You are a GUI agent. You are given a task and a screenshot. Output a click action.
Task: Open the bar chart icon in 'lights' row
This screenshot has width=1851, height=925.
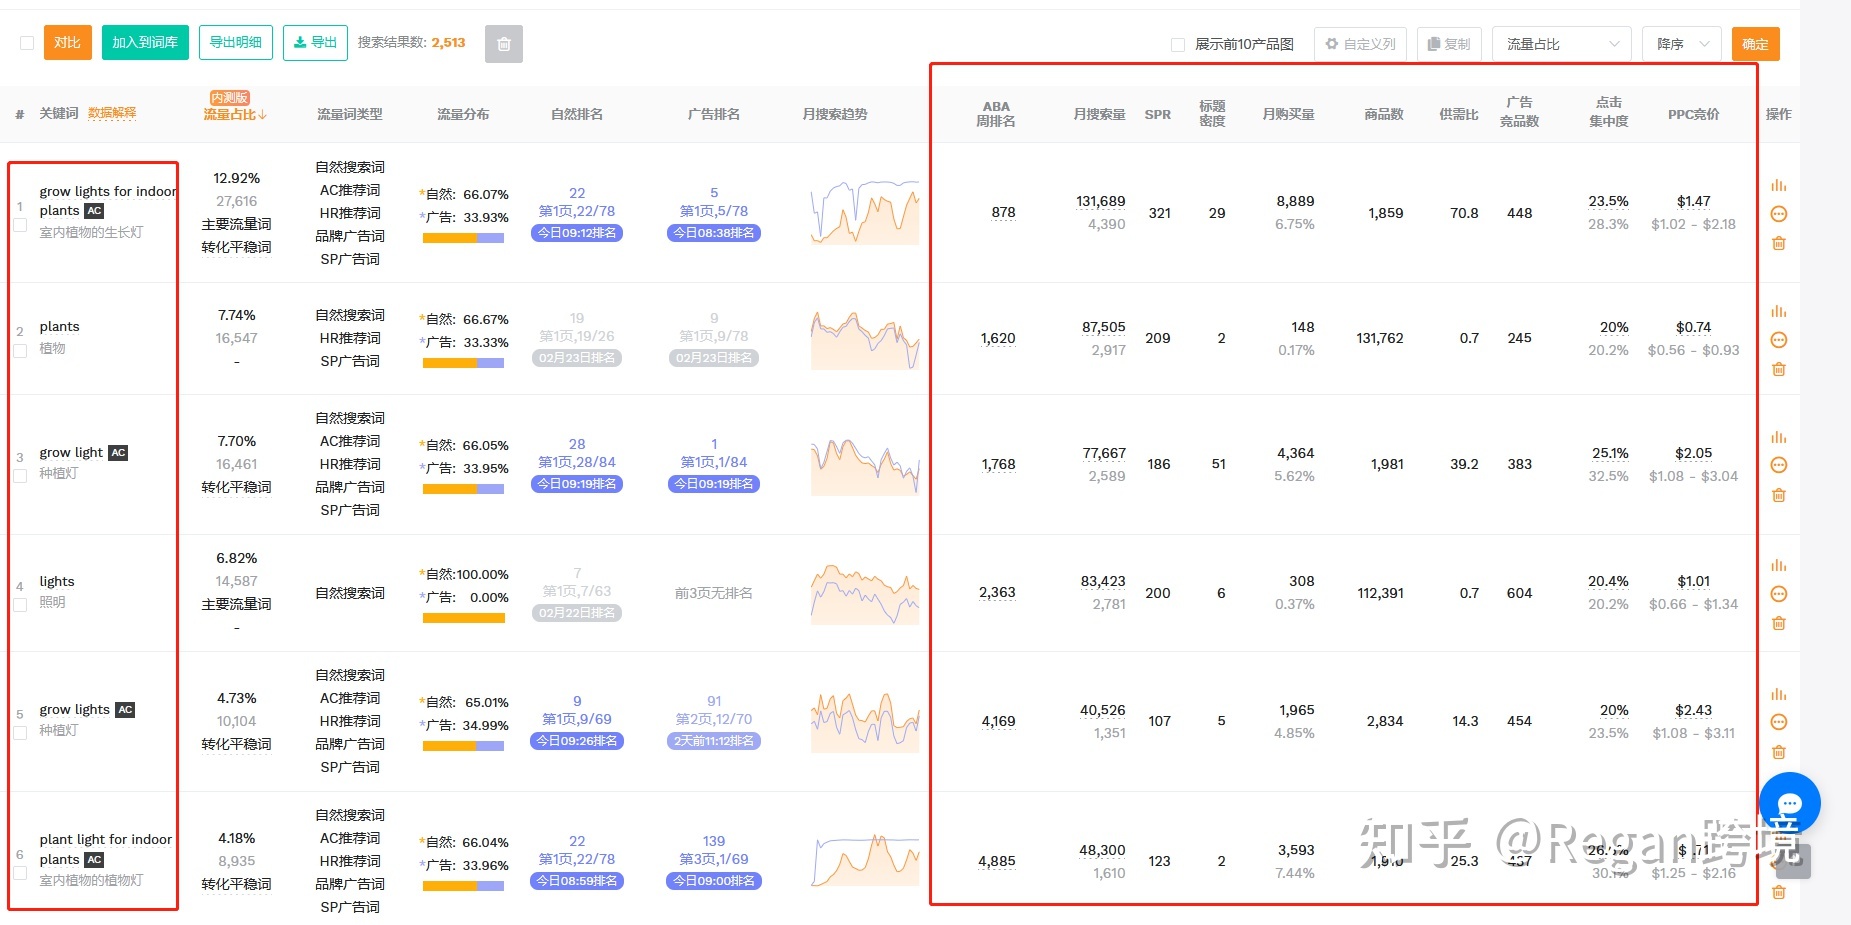[x=1778, y=566]
